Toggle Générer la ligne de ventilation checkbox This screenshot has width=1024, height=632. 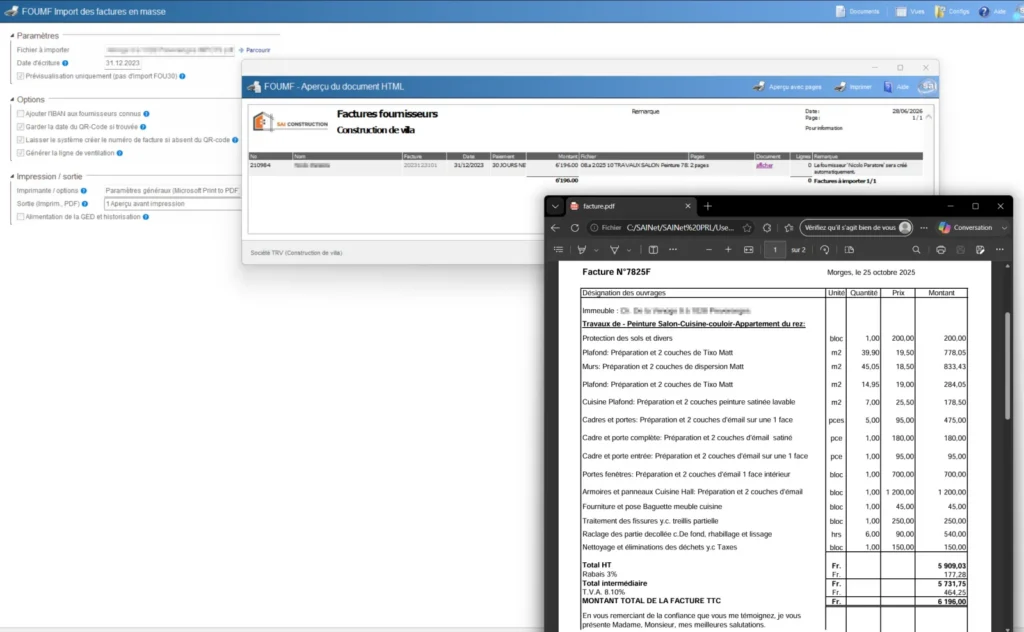click(x=20, y=153)
